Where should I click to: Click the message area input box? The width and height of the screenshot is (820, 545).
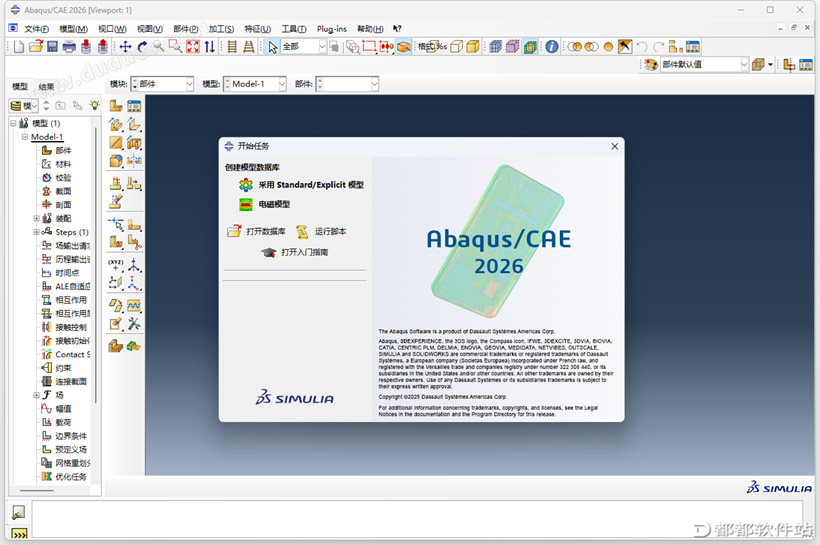point(417,519)
